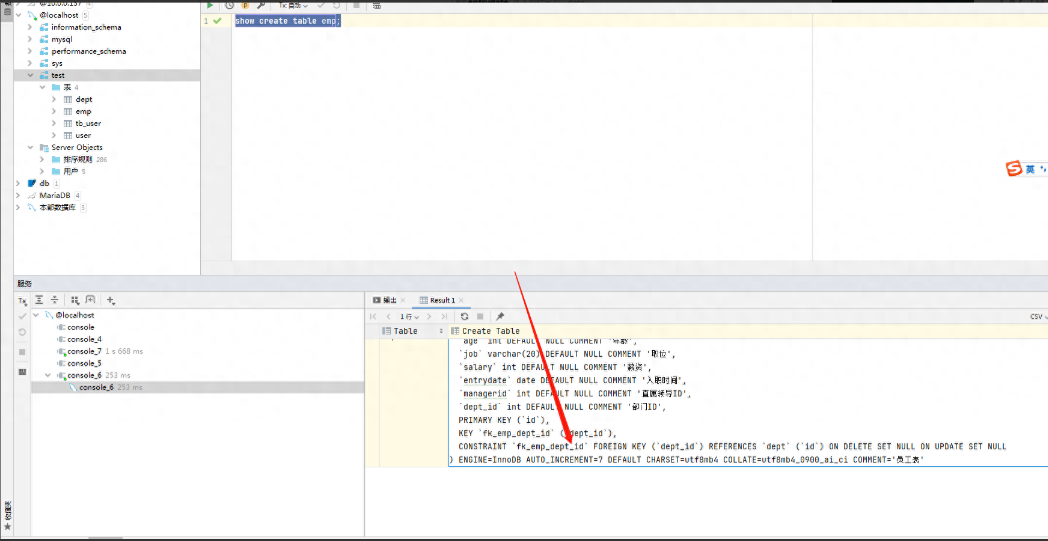This screenshot has width=1048, height=541.
Task: Collapse the Server Objects node
Action: 30,148
